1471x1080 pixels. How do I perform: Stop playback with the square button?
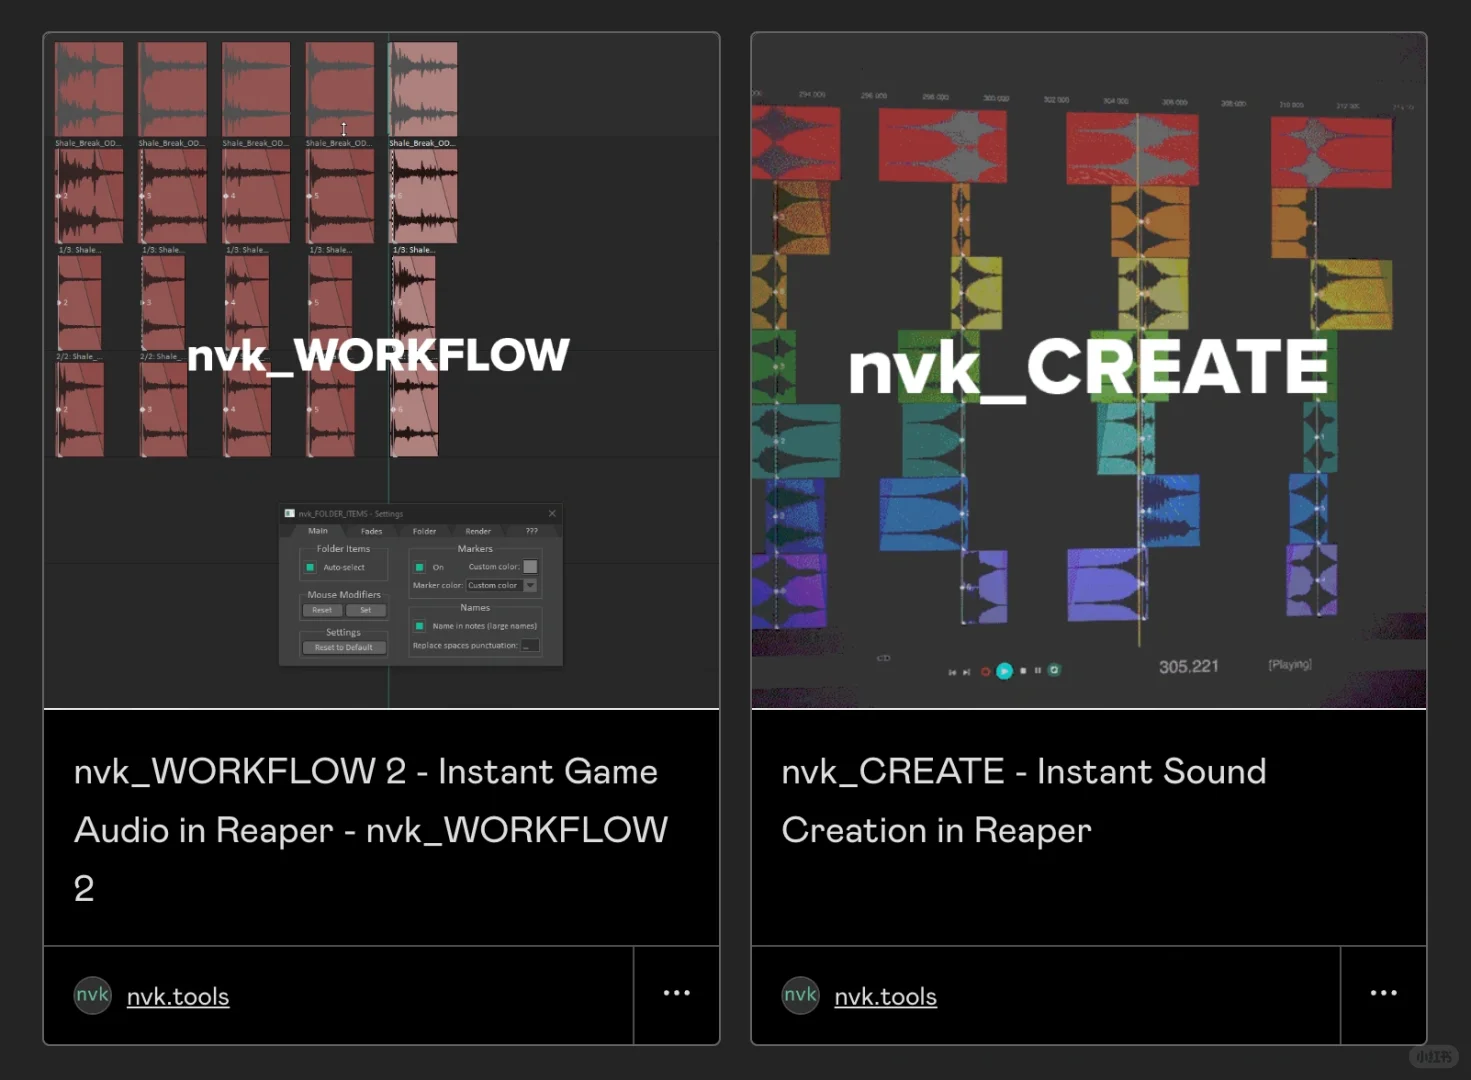pyautogui.click(x=1023, y=671)
